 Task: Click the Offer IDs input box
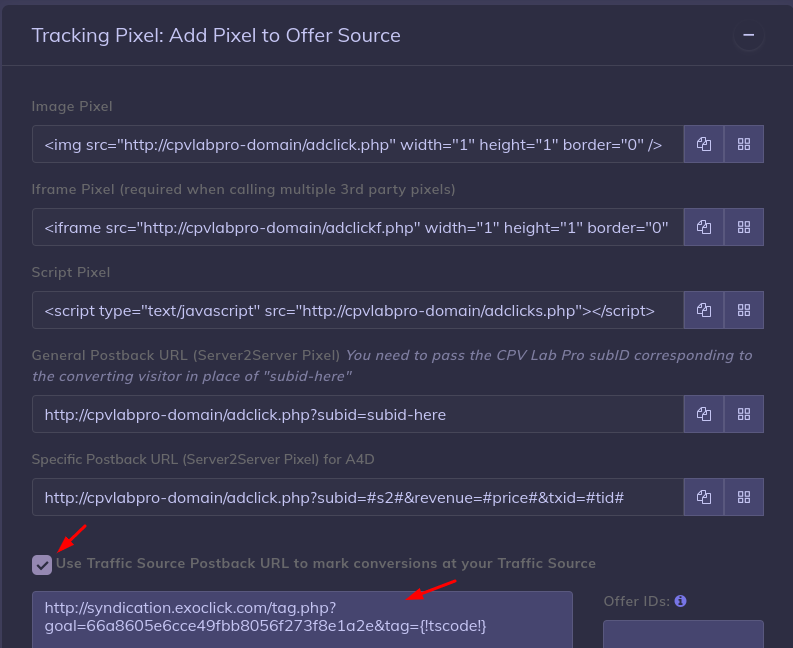pos(683,634)
